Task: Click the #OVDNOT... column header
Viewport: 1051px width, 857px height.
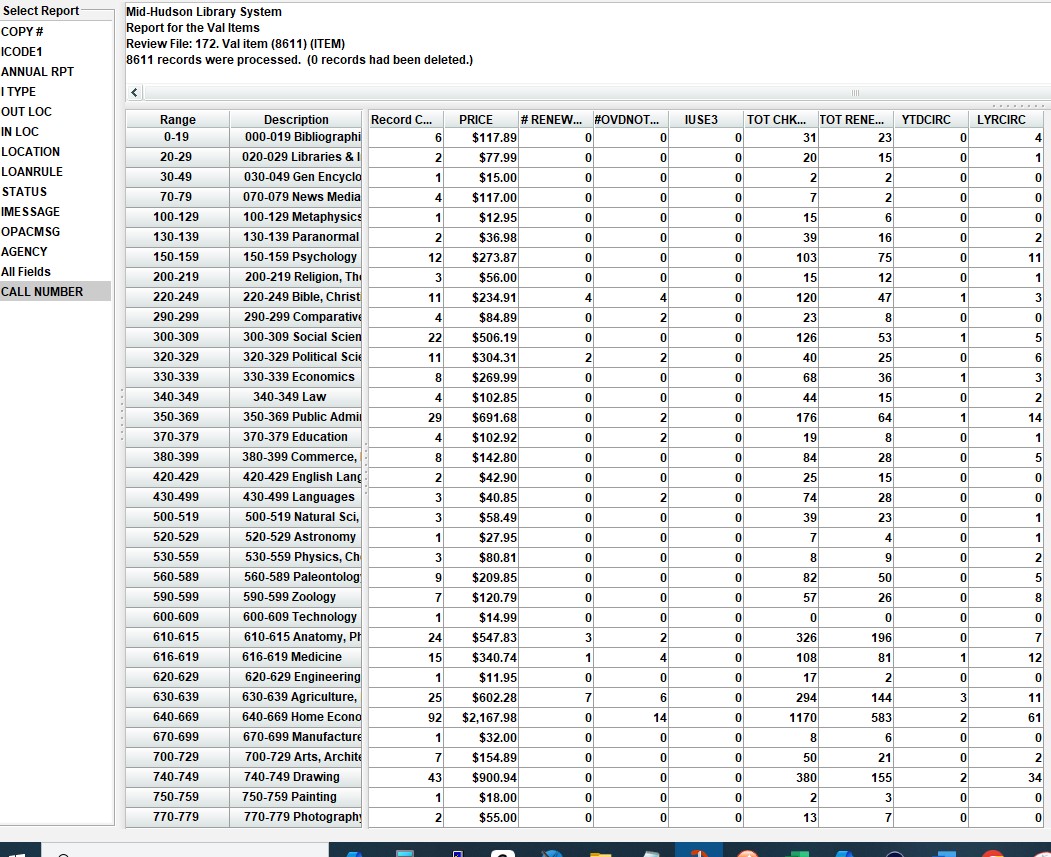Action: point(631,119)
